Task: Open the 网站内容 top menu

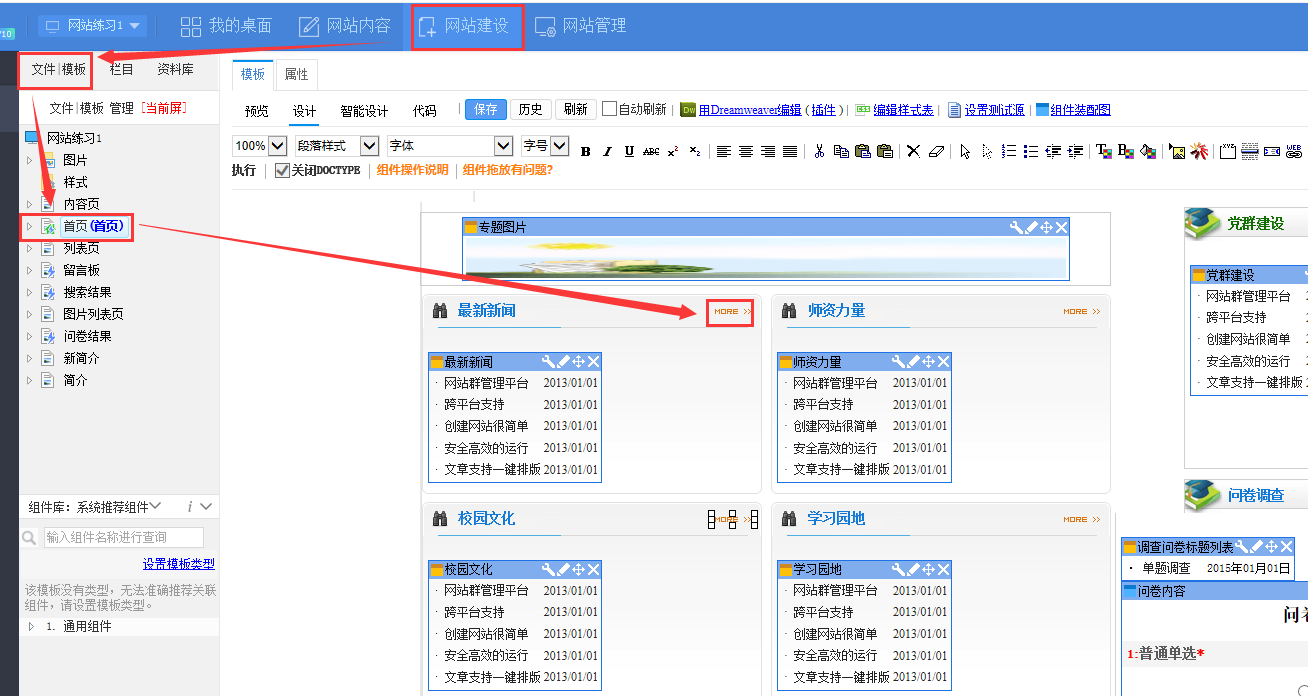Action: point(345,25)
